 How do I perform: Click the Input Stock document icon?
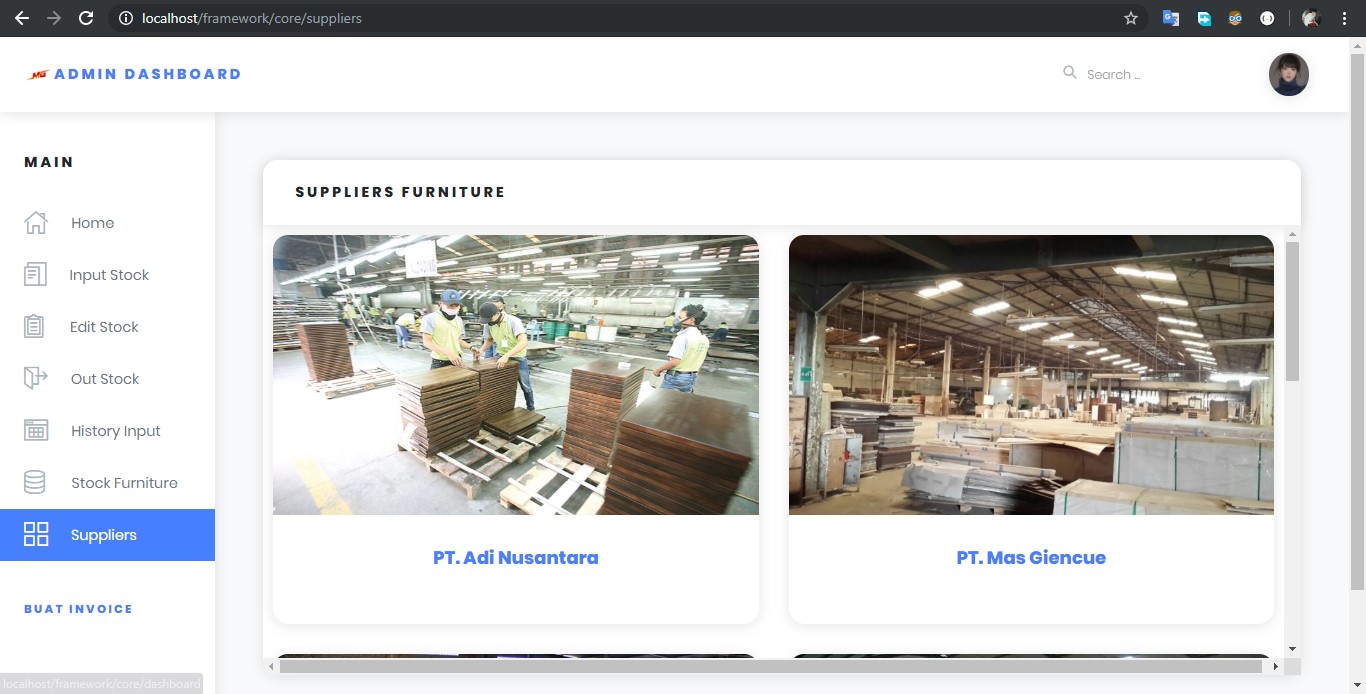[x=35, y=274]
